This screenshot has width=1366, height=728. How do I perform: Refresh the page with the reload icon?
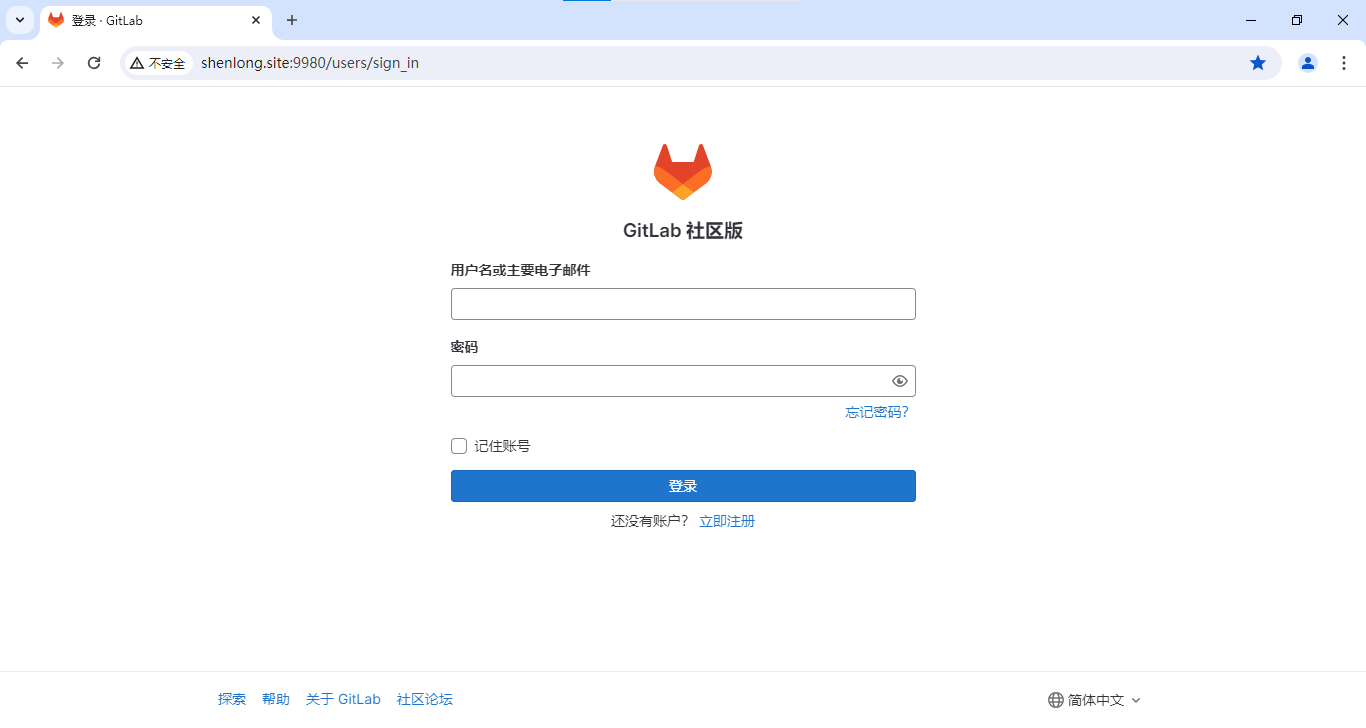[x=94, y=62]
